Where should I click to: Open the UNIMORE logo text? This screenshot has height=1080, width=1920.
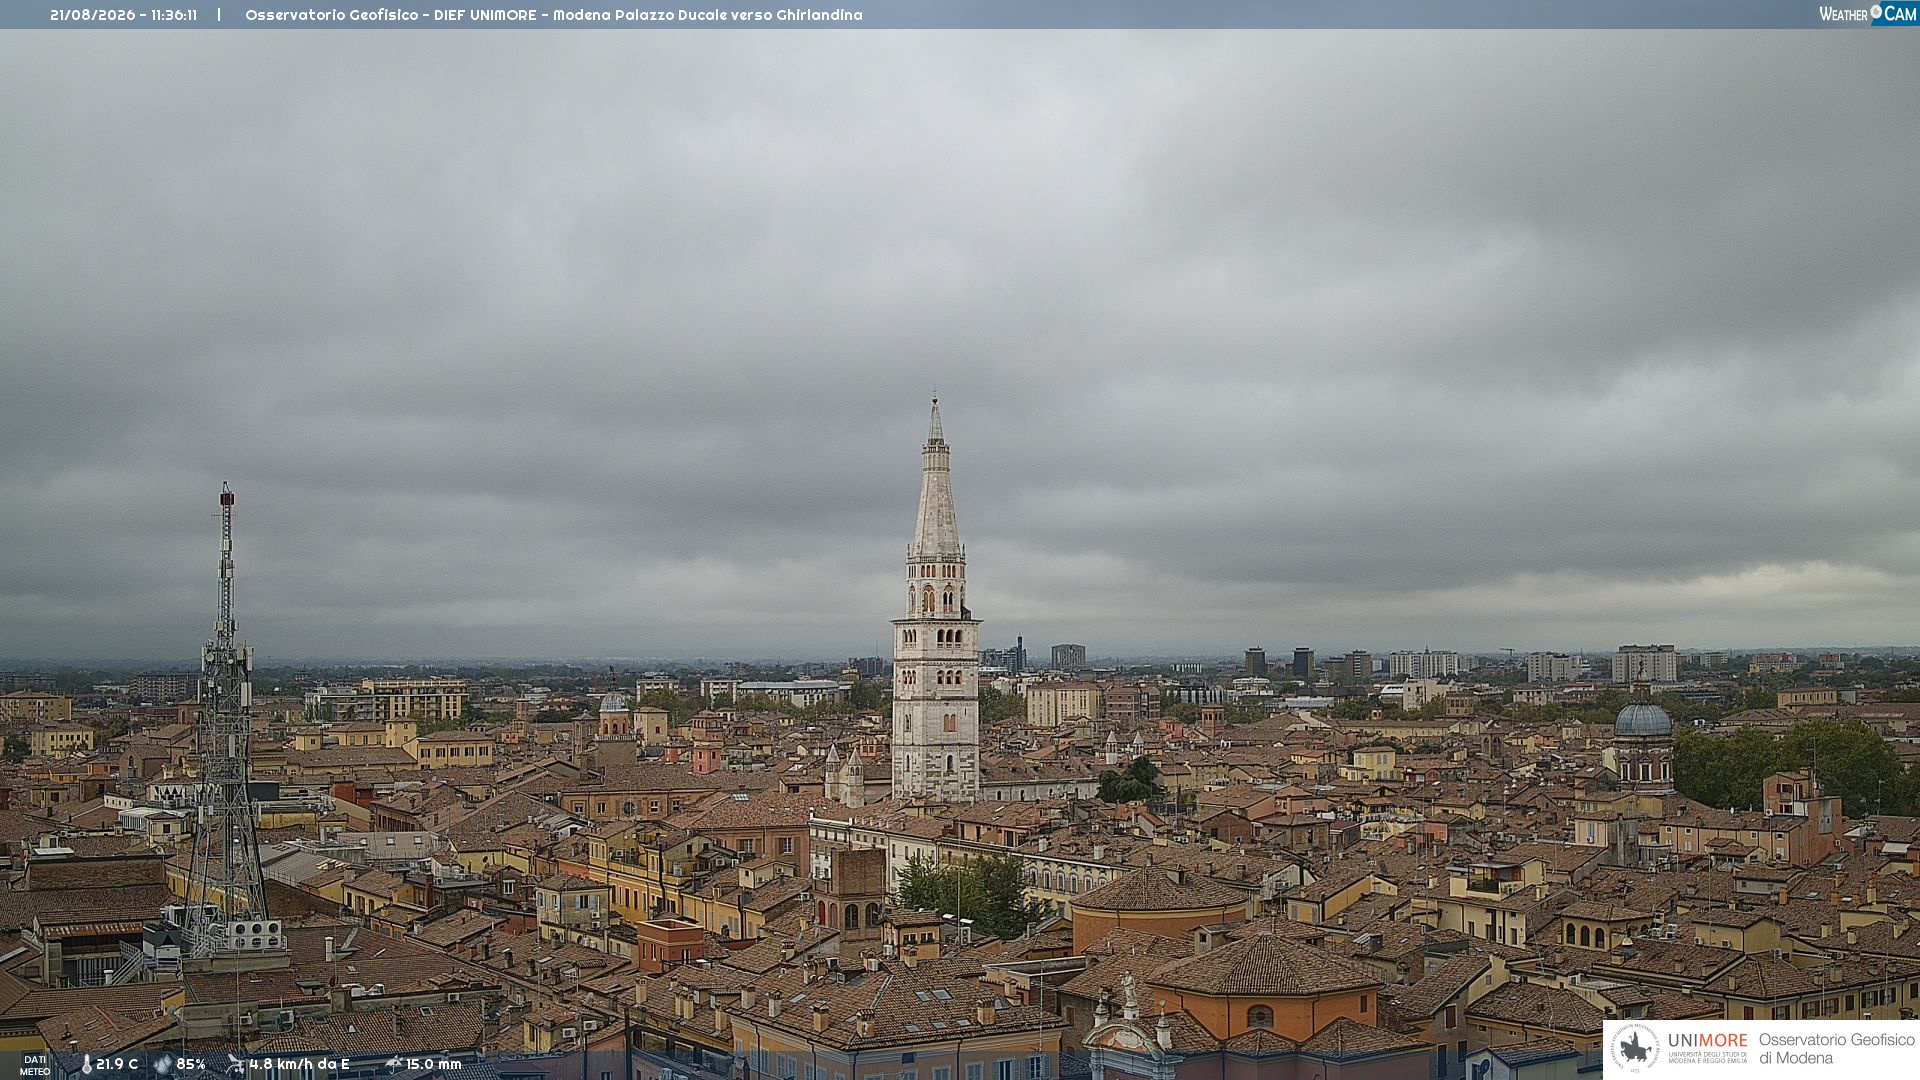(x=1707, y=1041)
